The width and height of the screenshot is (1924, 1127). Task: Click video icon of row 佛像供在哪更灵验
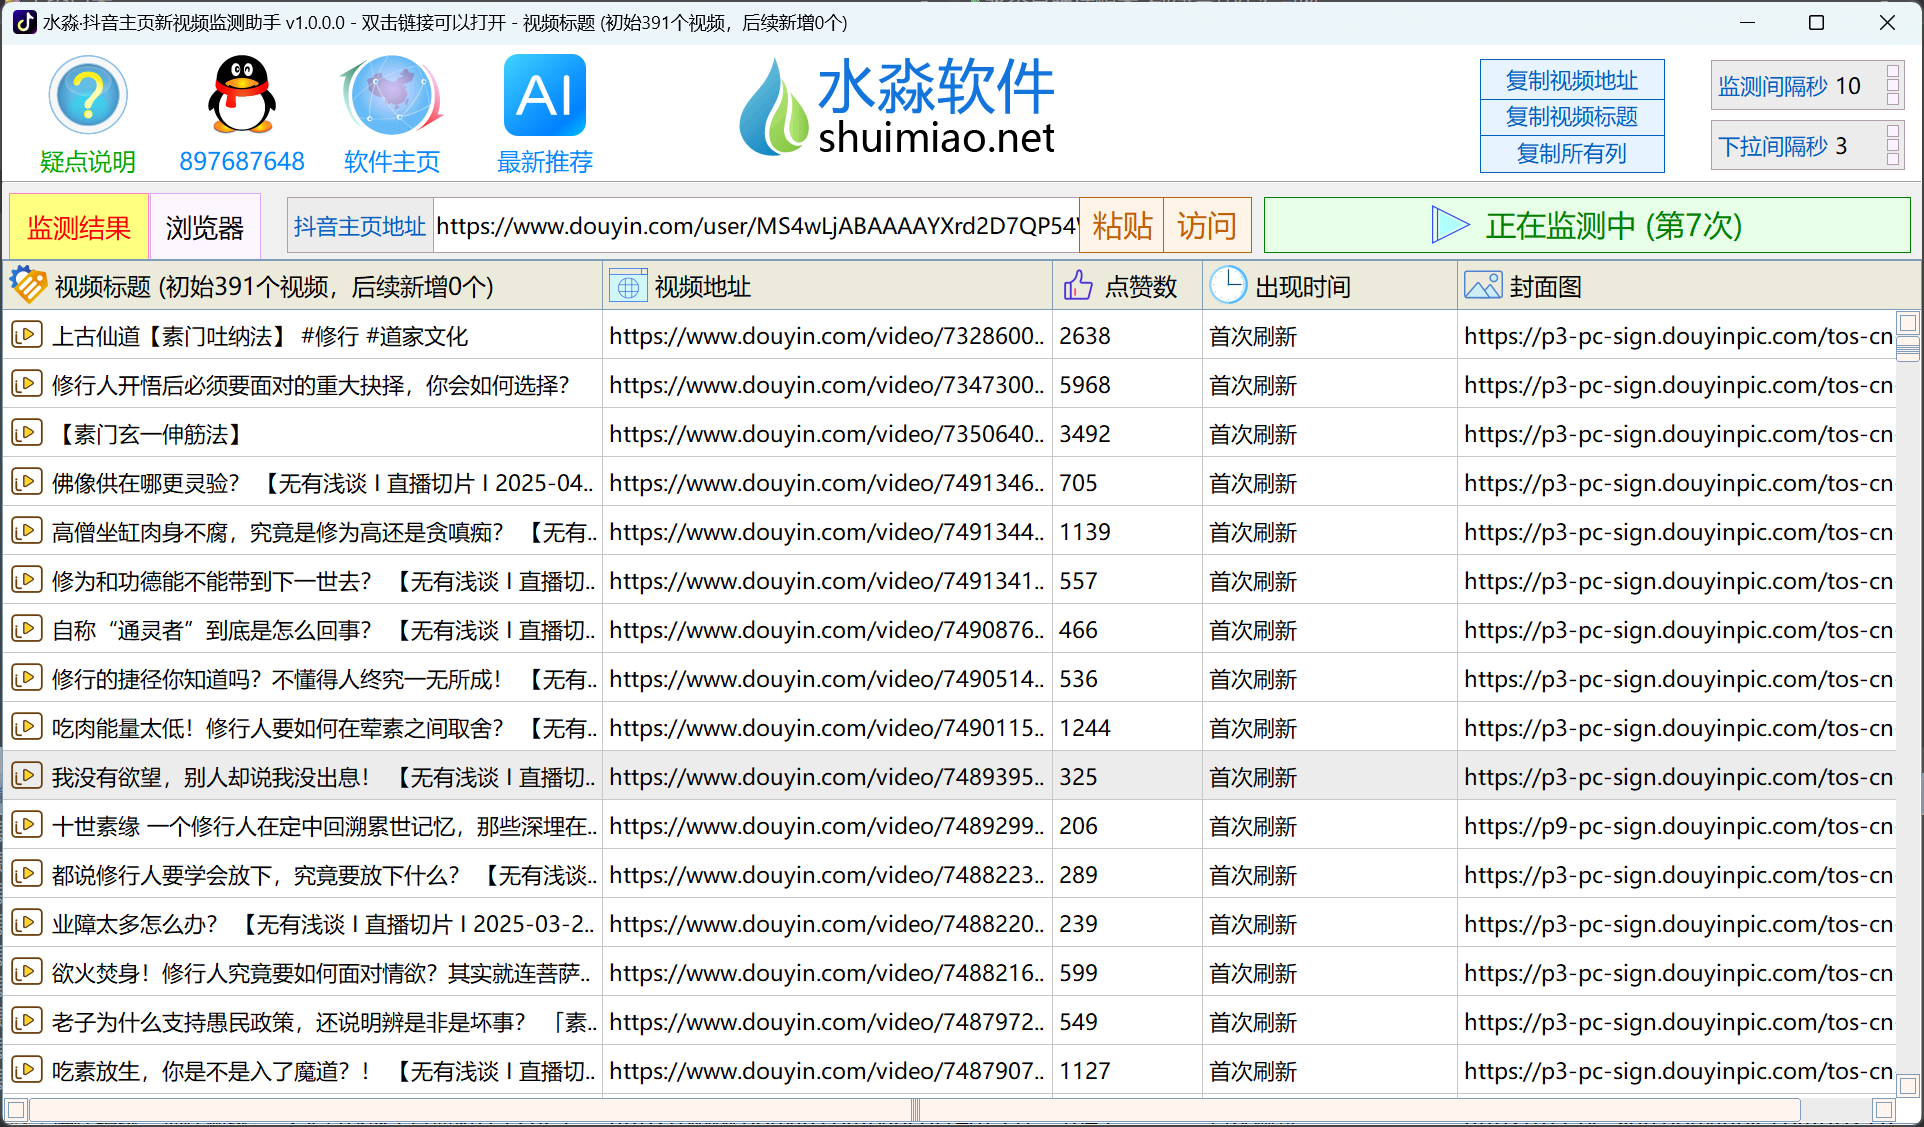click(x=27, y=482)
